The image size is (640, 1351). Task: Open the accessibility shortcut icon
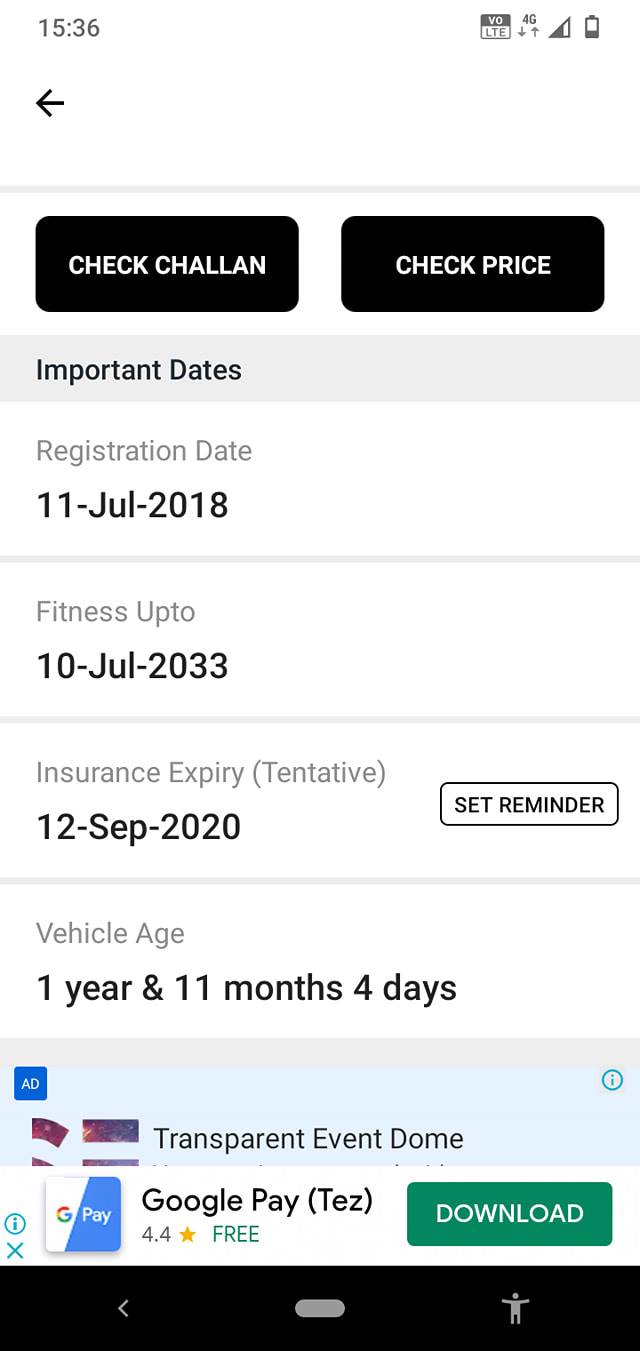(x=516, y=1308)
